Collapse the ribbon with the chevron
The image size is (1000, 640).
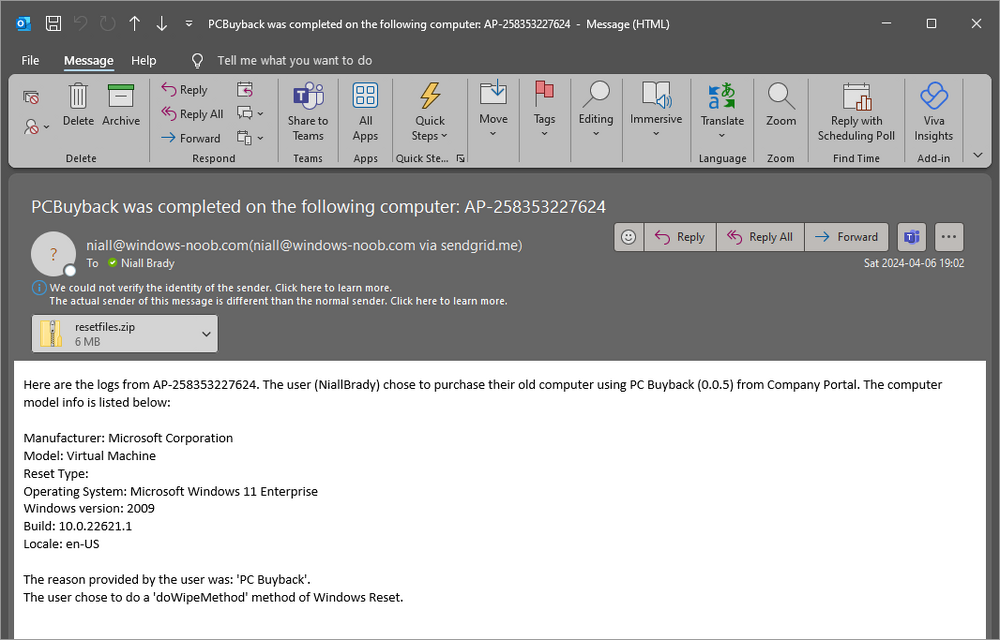(978, 155)
